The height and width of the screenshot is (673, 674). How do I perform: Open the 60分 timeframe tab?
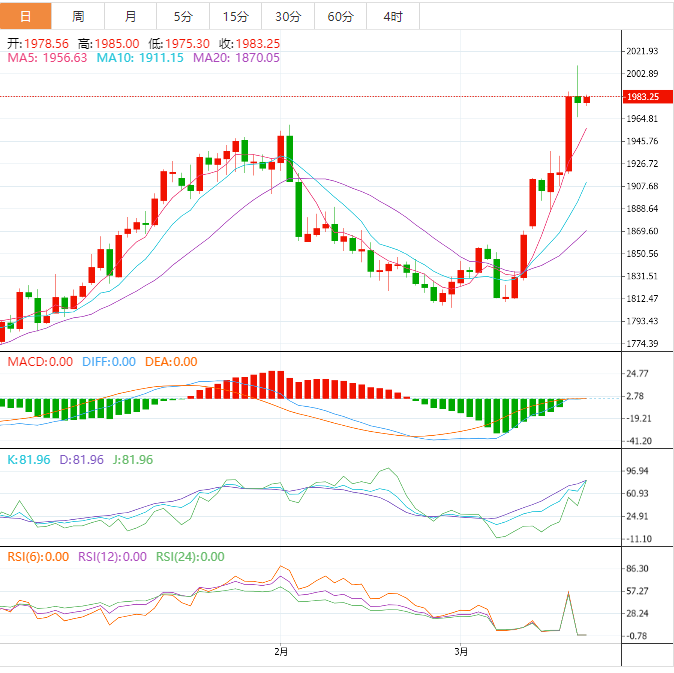coord(340,17)
